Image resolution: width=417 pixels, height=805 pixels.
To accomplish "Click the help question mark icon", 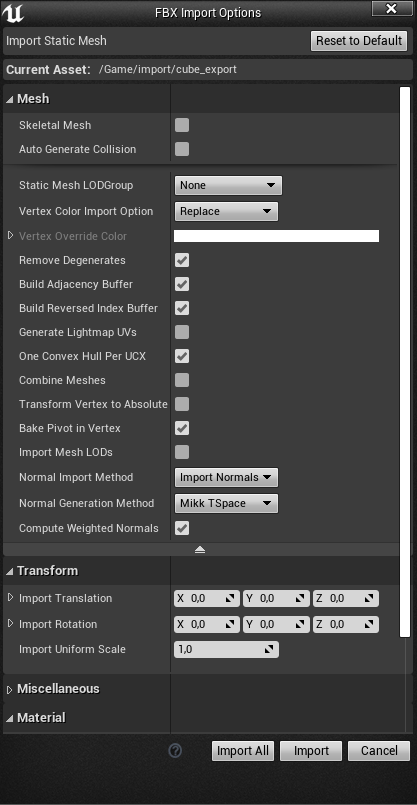I will (175, 751).
